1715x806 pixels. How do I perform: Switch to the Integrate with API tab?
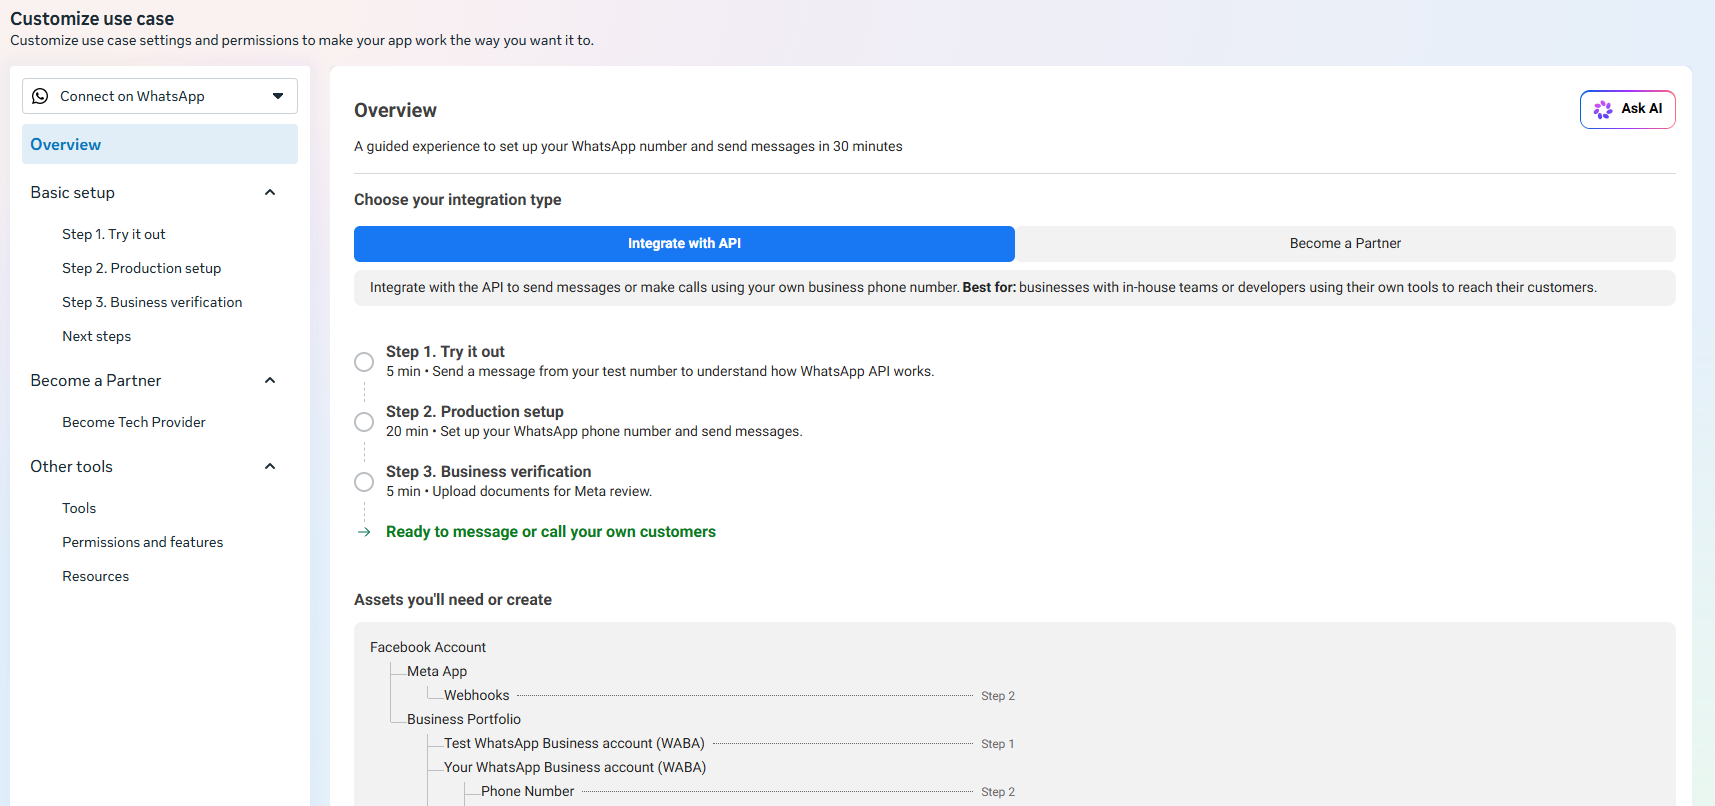[684, 243]
